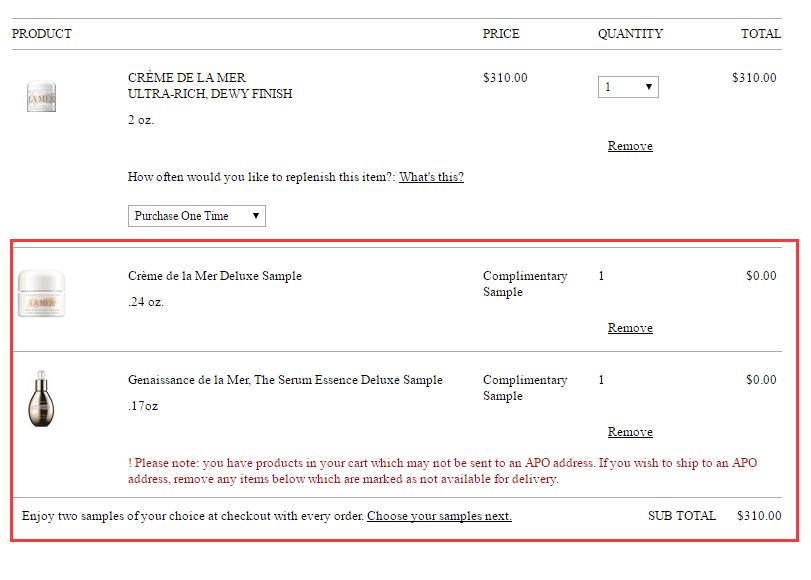Open Genaissance de la Mer Serum Essence title
Screen dimensions: 811x580
click(x=285, y=380)
